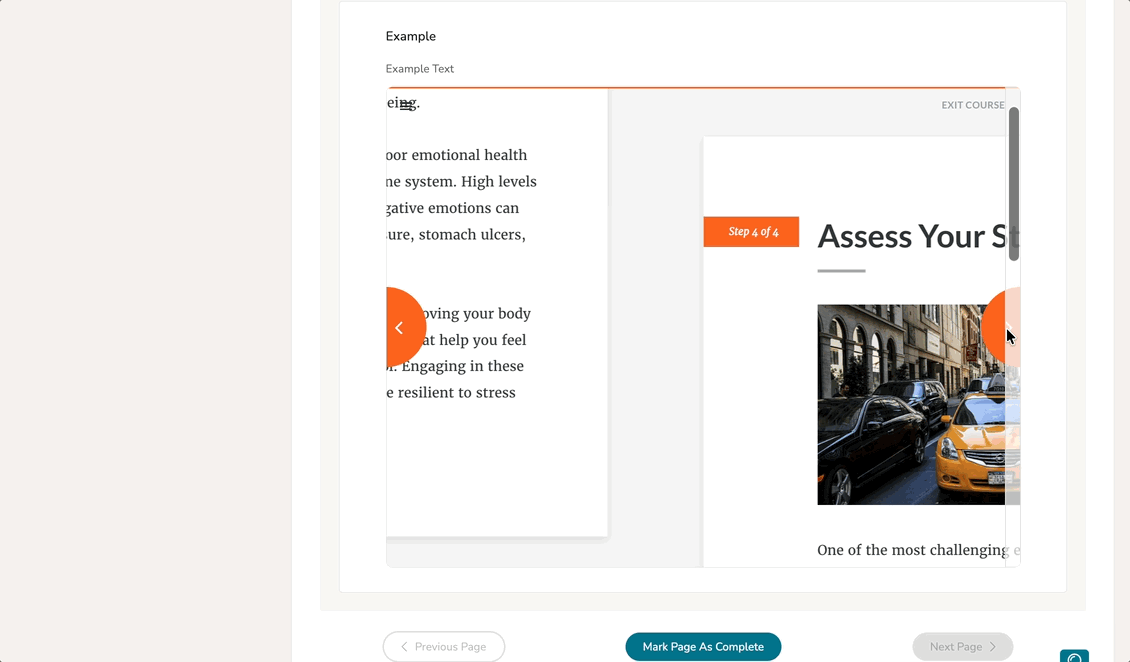This screenshot has height=662, width=1130.
Task: Click the gray underline below Assess Your heading
Action: [x=841, y=271]
